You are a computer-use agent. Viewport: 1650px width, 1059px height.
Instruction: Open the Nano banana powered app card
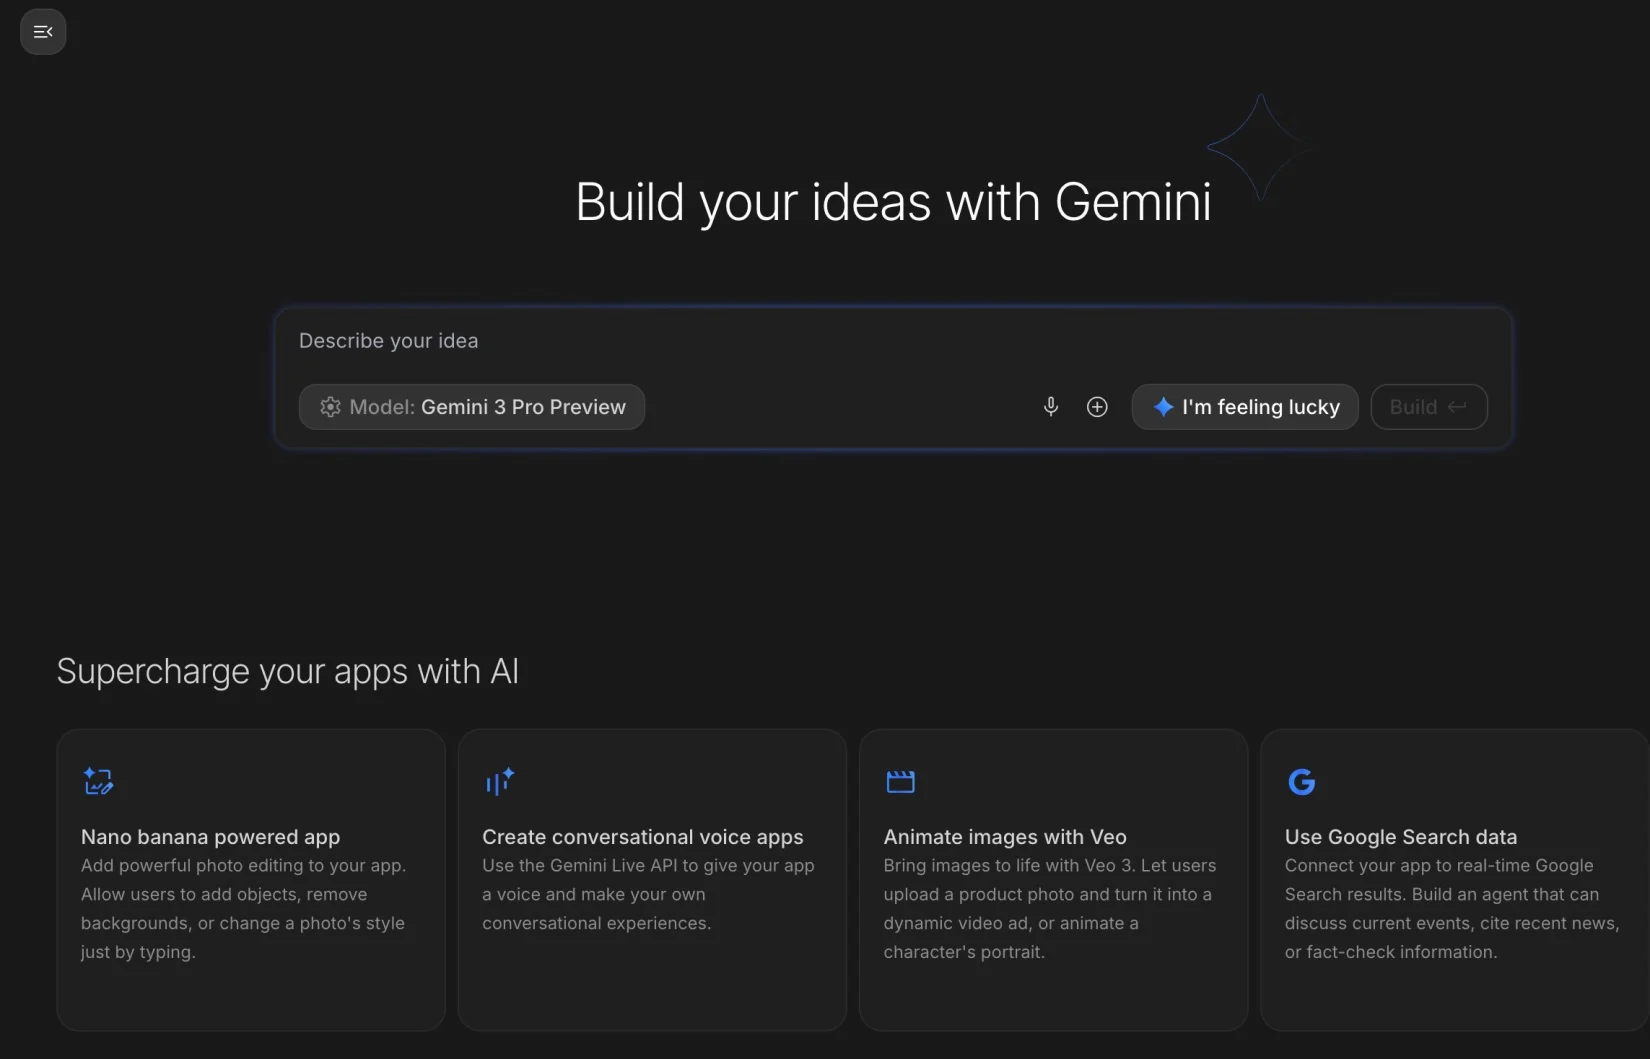click(249, 880)
